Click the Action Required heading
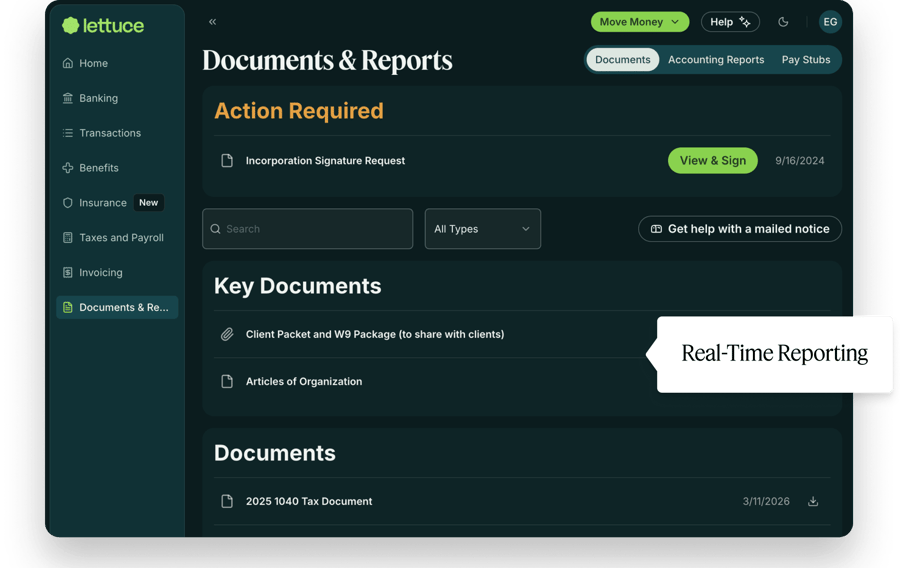The height and width of the screenshot is (568, 900). [x=298, y=111]
